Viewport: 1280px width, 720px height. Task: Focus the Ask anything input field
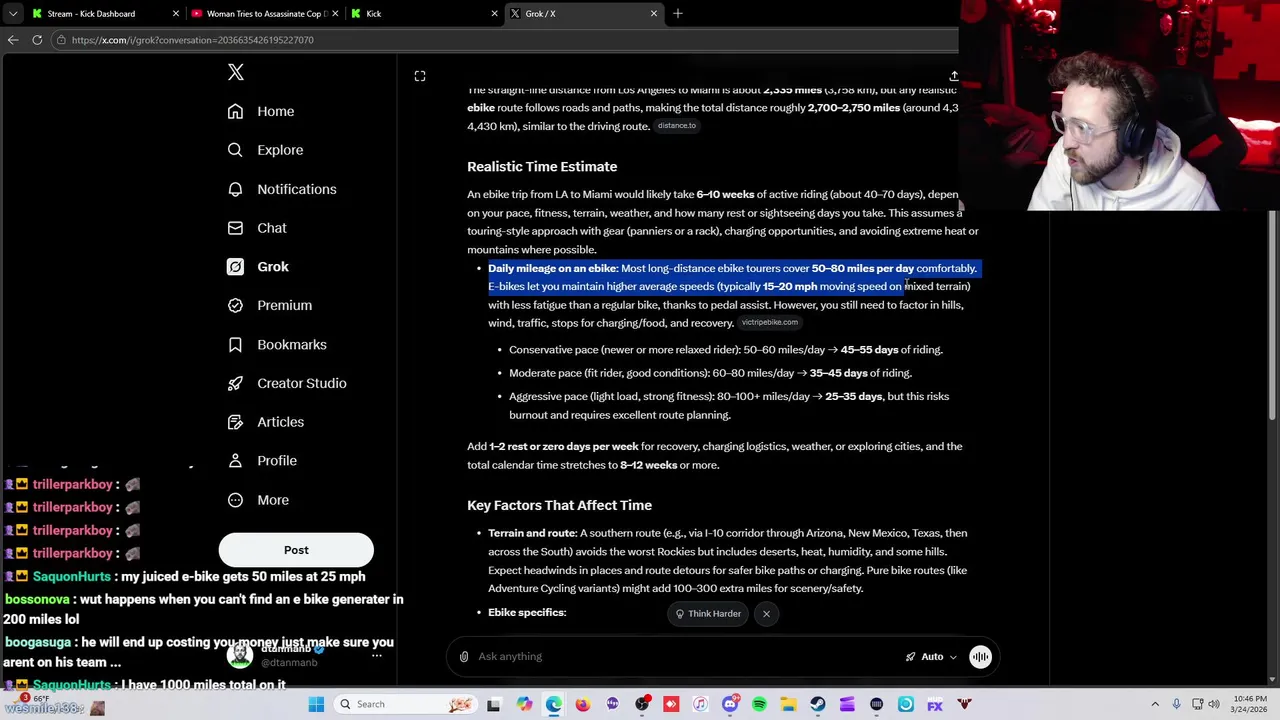685,657
